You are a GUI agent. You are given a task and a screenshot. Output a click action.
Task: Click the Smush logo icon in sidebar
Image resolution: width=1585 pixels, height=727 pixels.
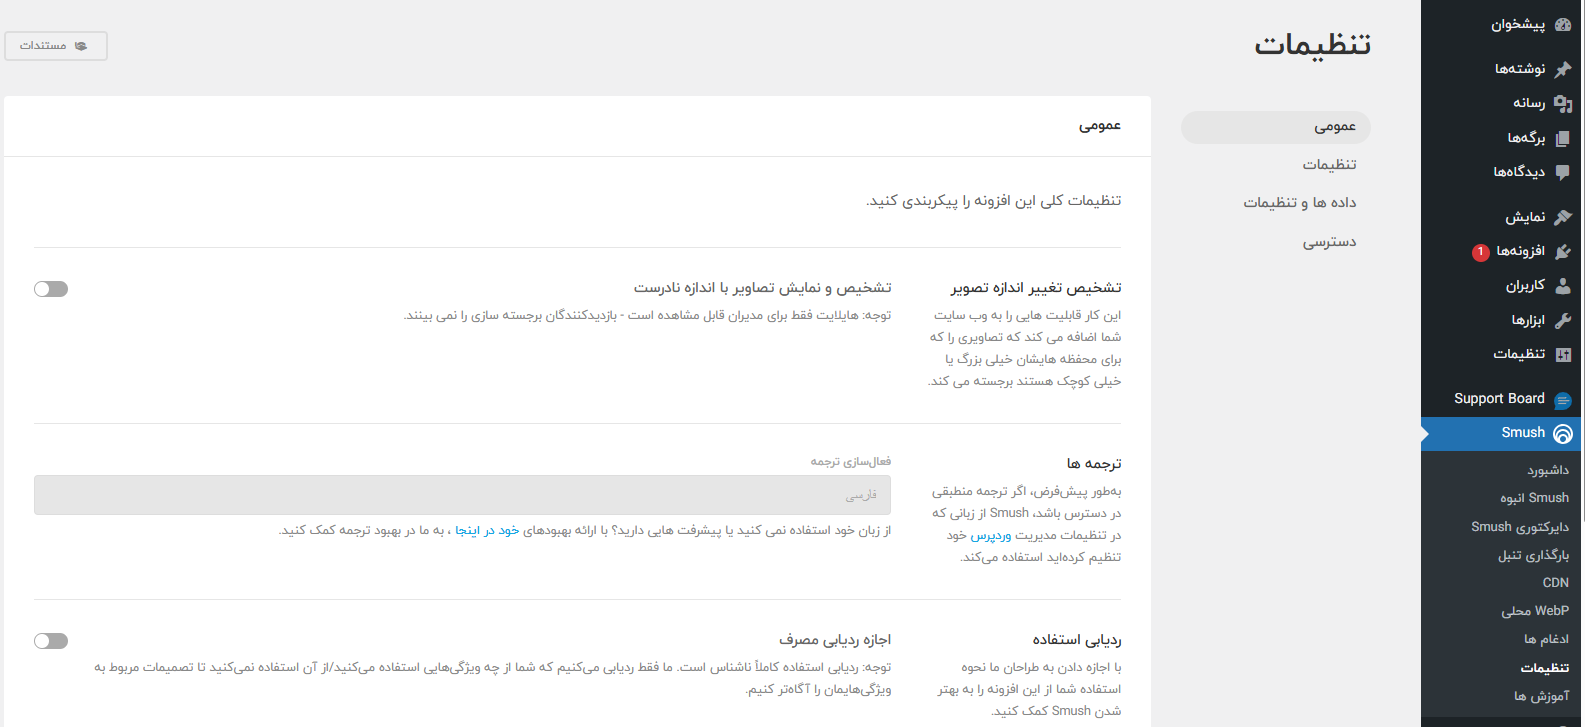click(x=1563, y=433)
